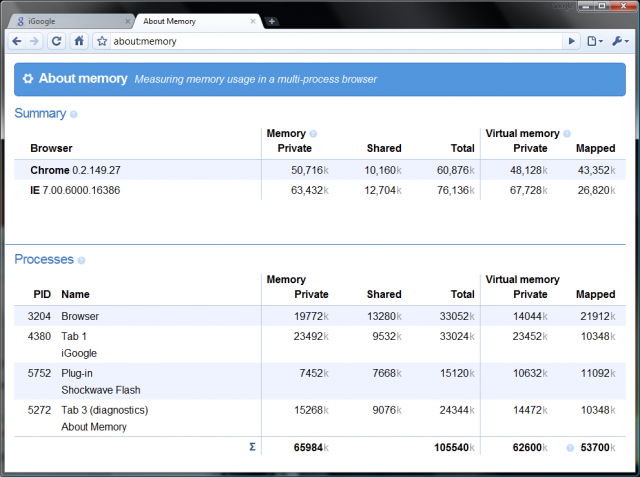Click Browser private memory 19772k
The height and width of the screenshot is (477, 640).
pyautogui.click(x=311, y=316)
